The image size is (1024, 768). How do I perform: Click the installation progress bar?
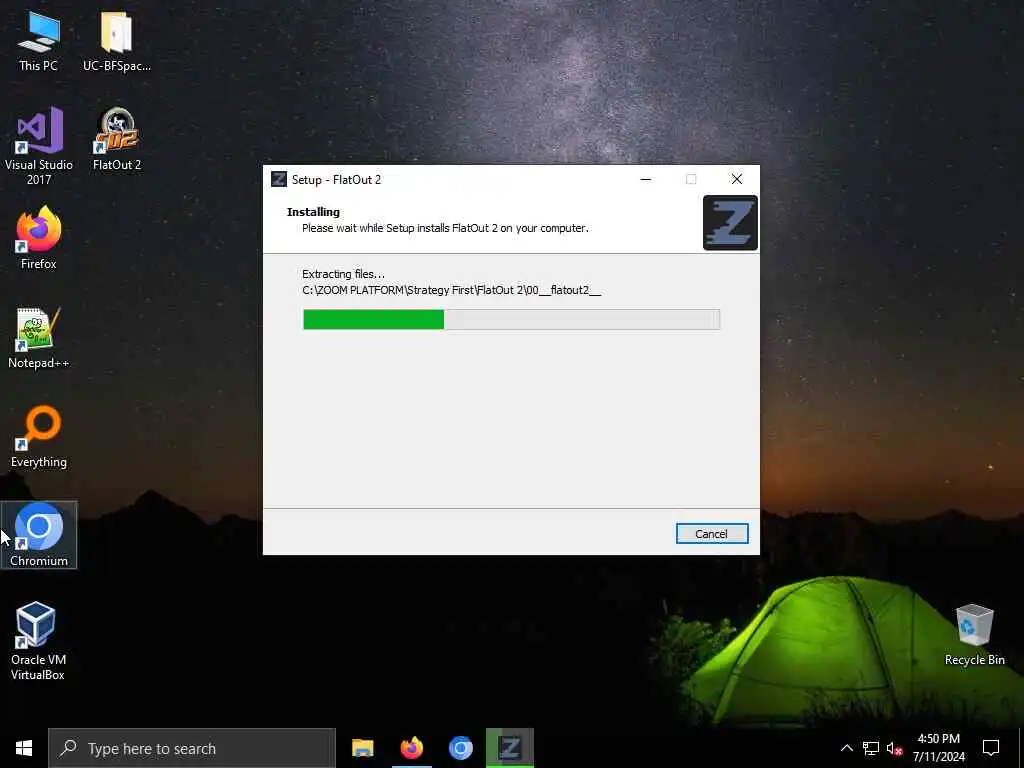(x=511, y=319)
